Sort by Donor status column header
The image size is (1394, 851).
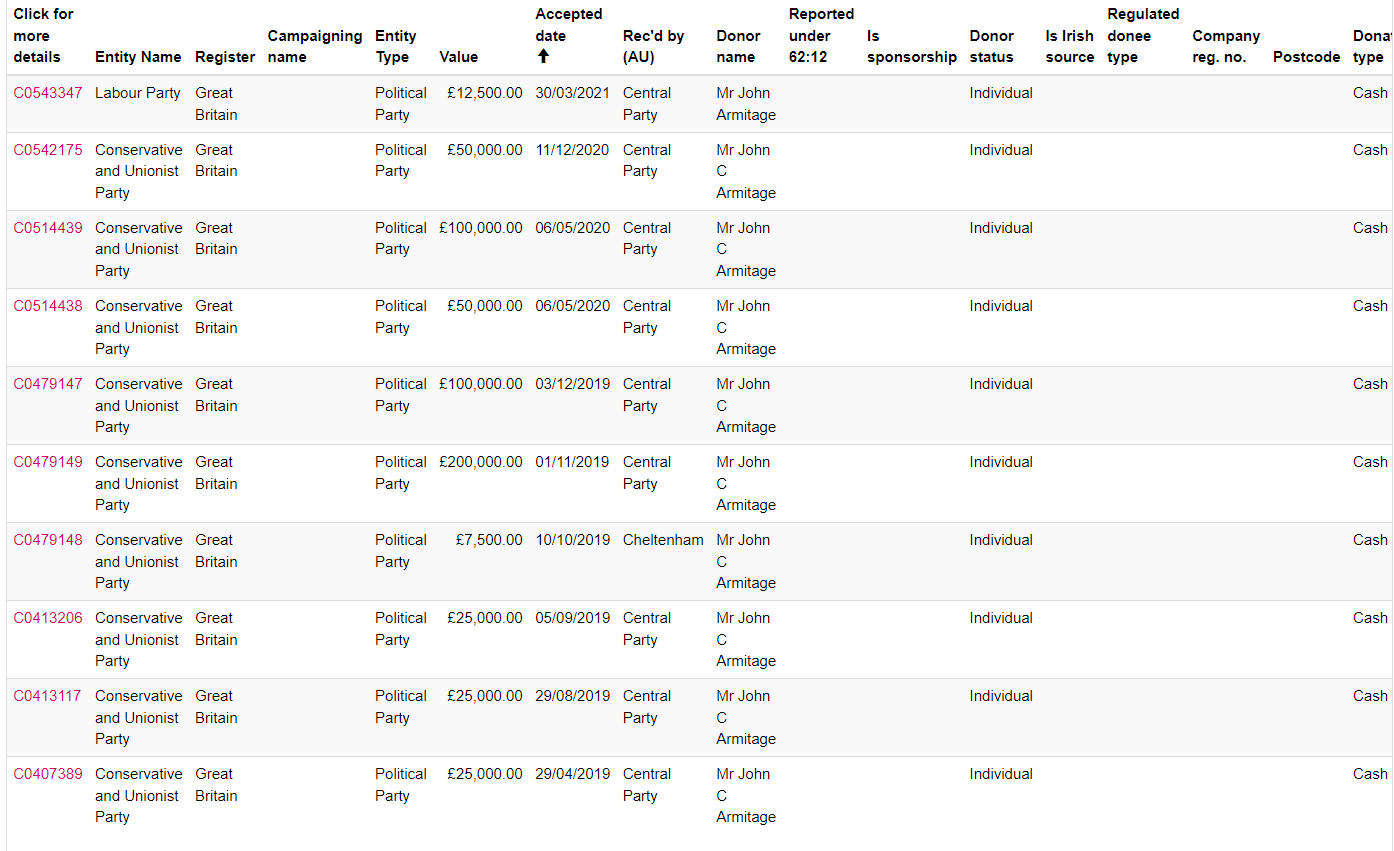(x=991, y=46)
